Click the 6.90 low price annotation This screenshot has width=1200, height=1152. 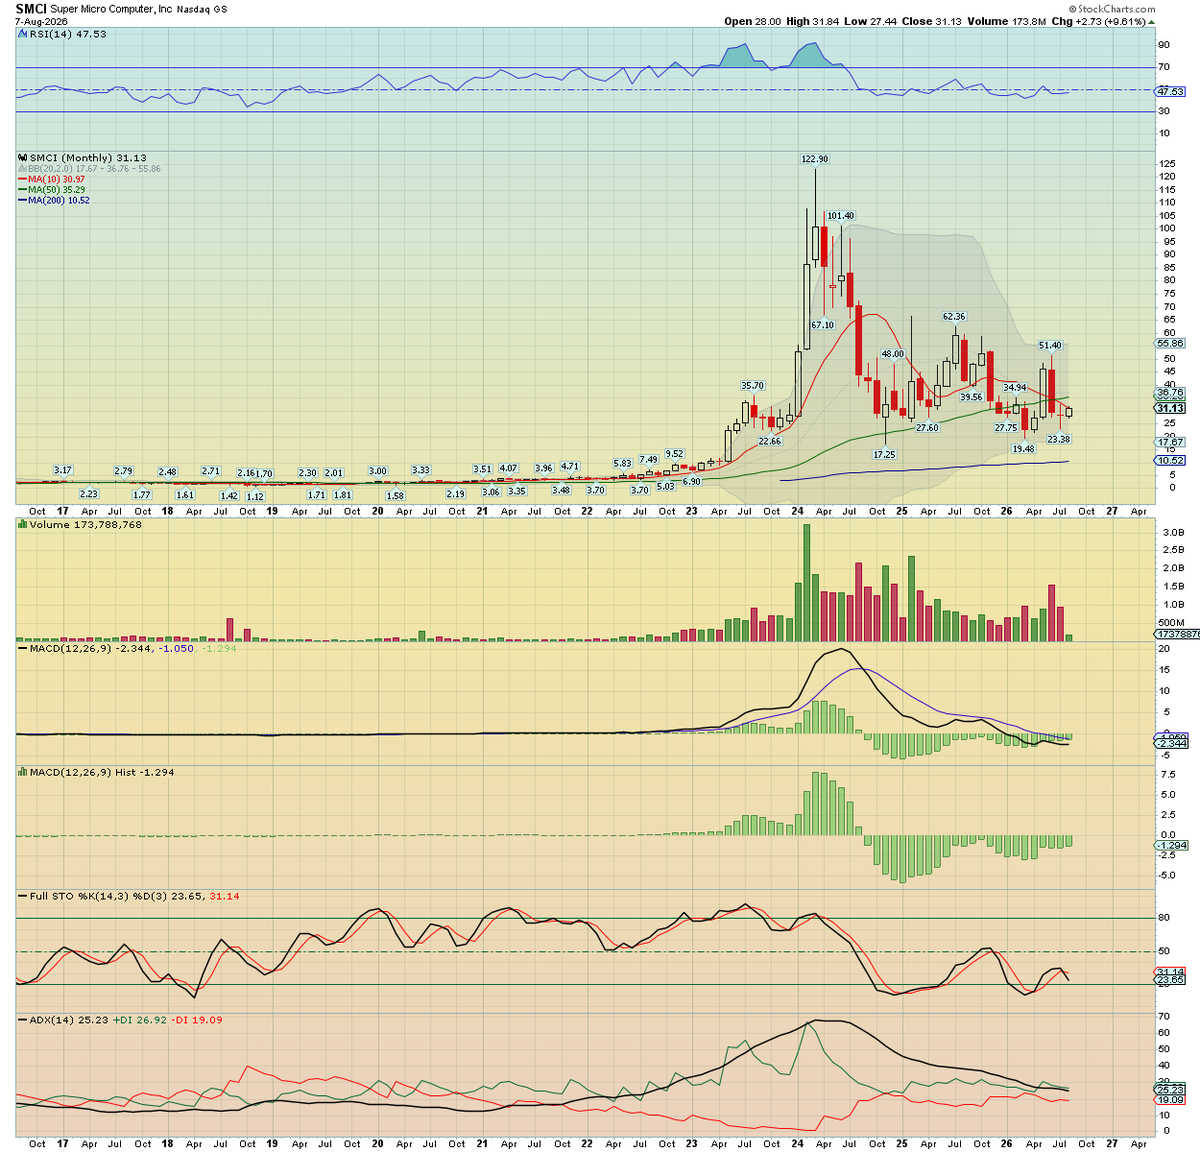[692, 482]
